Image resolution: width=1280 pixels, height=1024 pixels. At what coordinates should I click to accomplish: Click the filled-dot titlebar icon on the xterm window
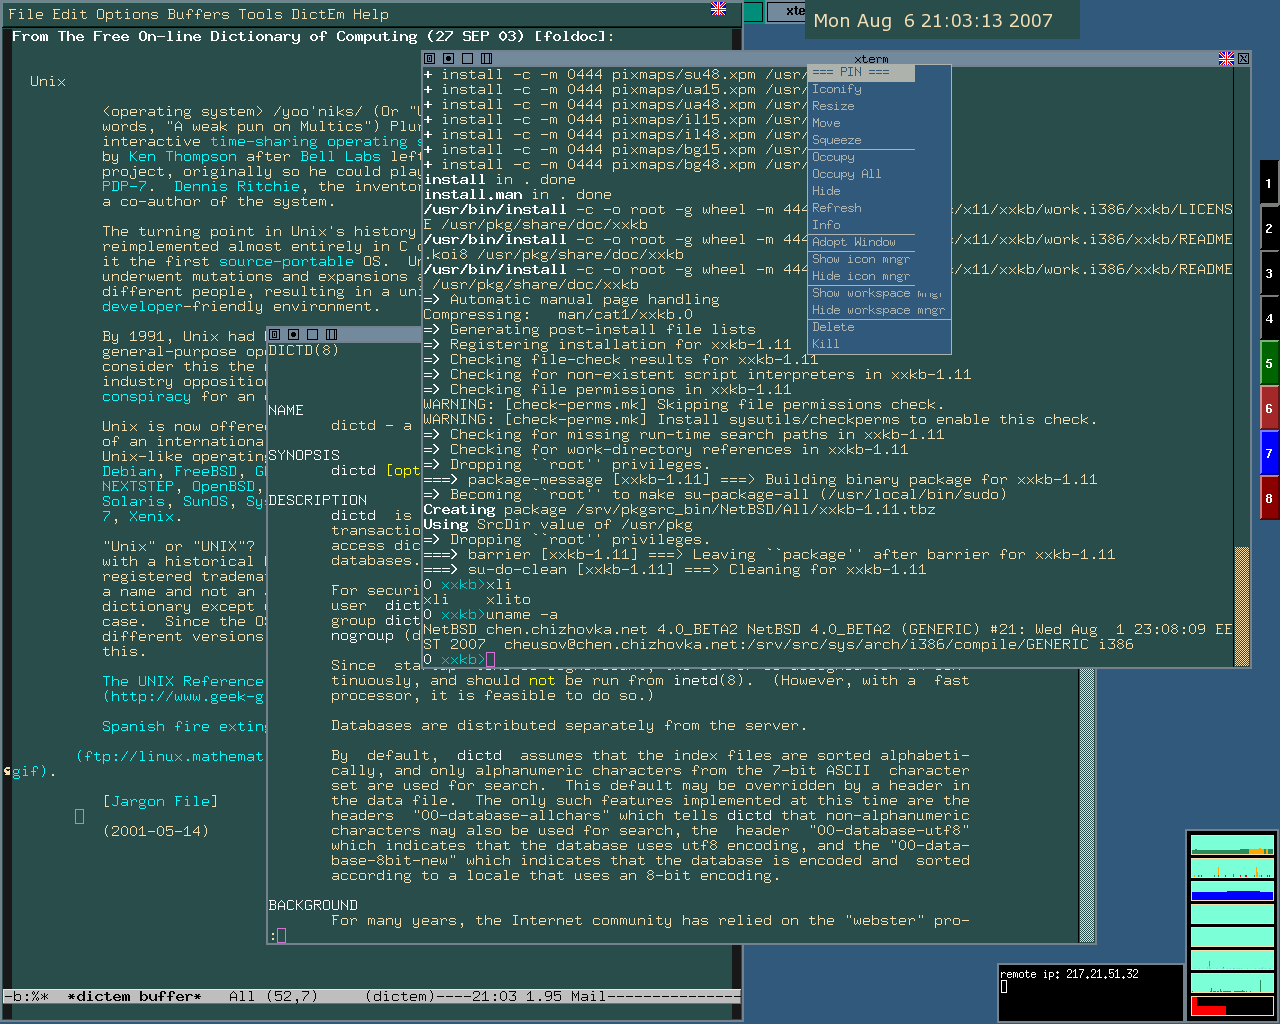(448, 59)
